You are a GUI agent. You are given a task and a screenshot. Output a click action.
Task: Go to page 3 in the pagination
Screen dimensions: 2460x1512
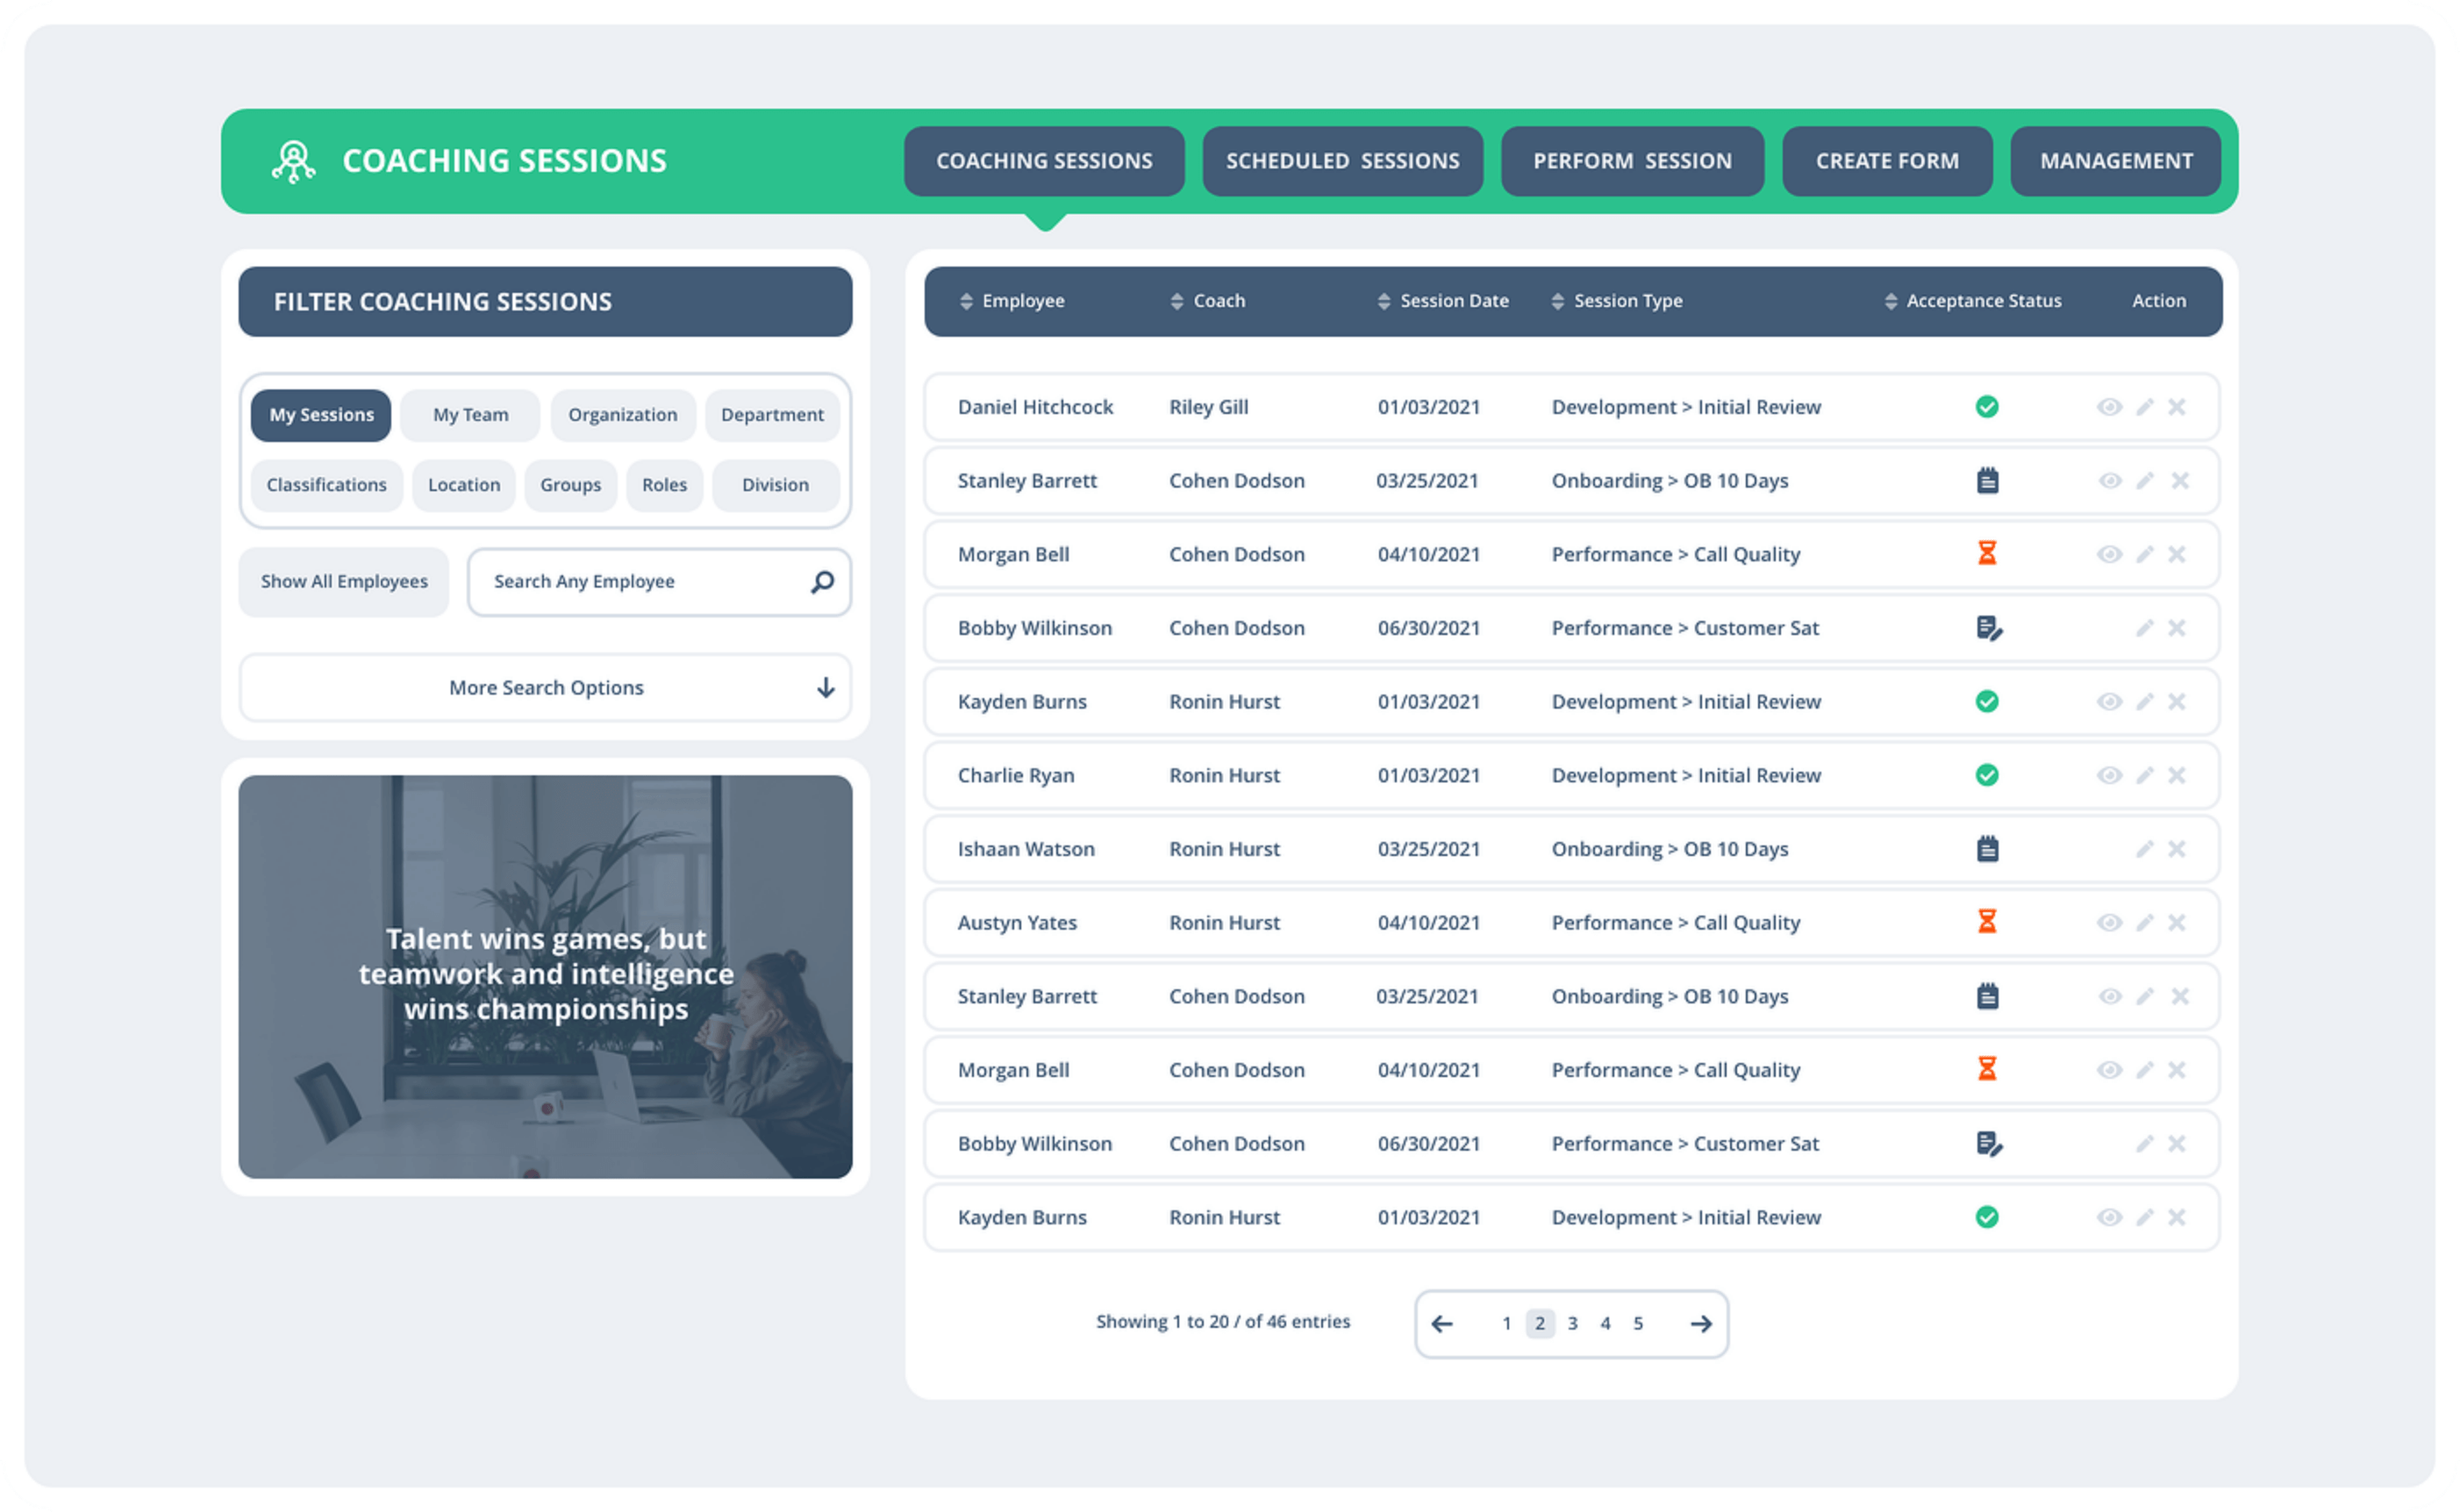tap(1572, 1324)
